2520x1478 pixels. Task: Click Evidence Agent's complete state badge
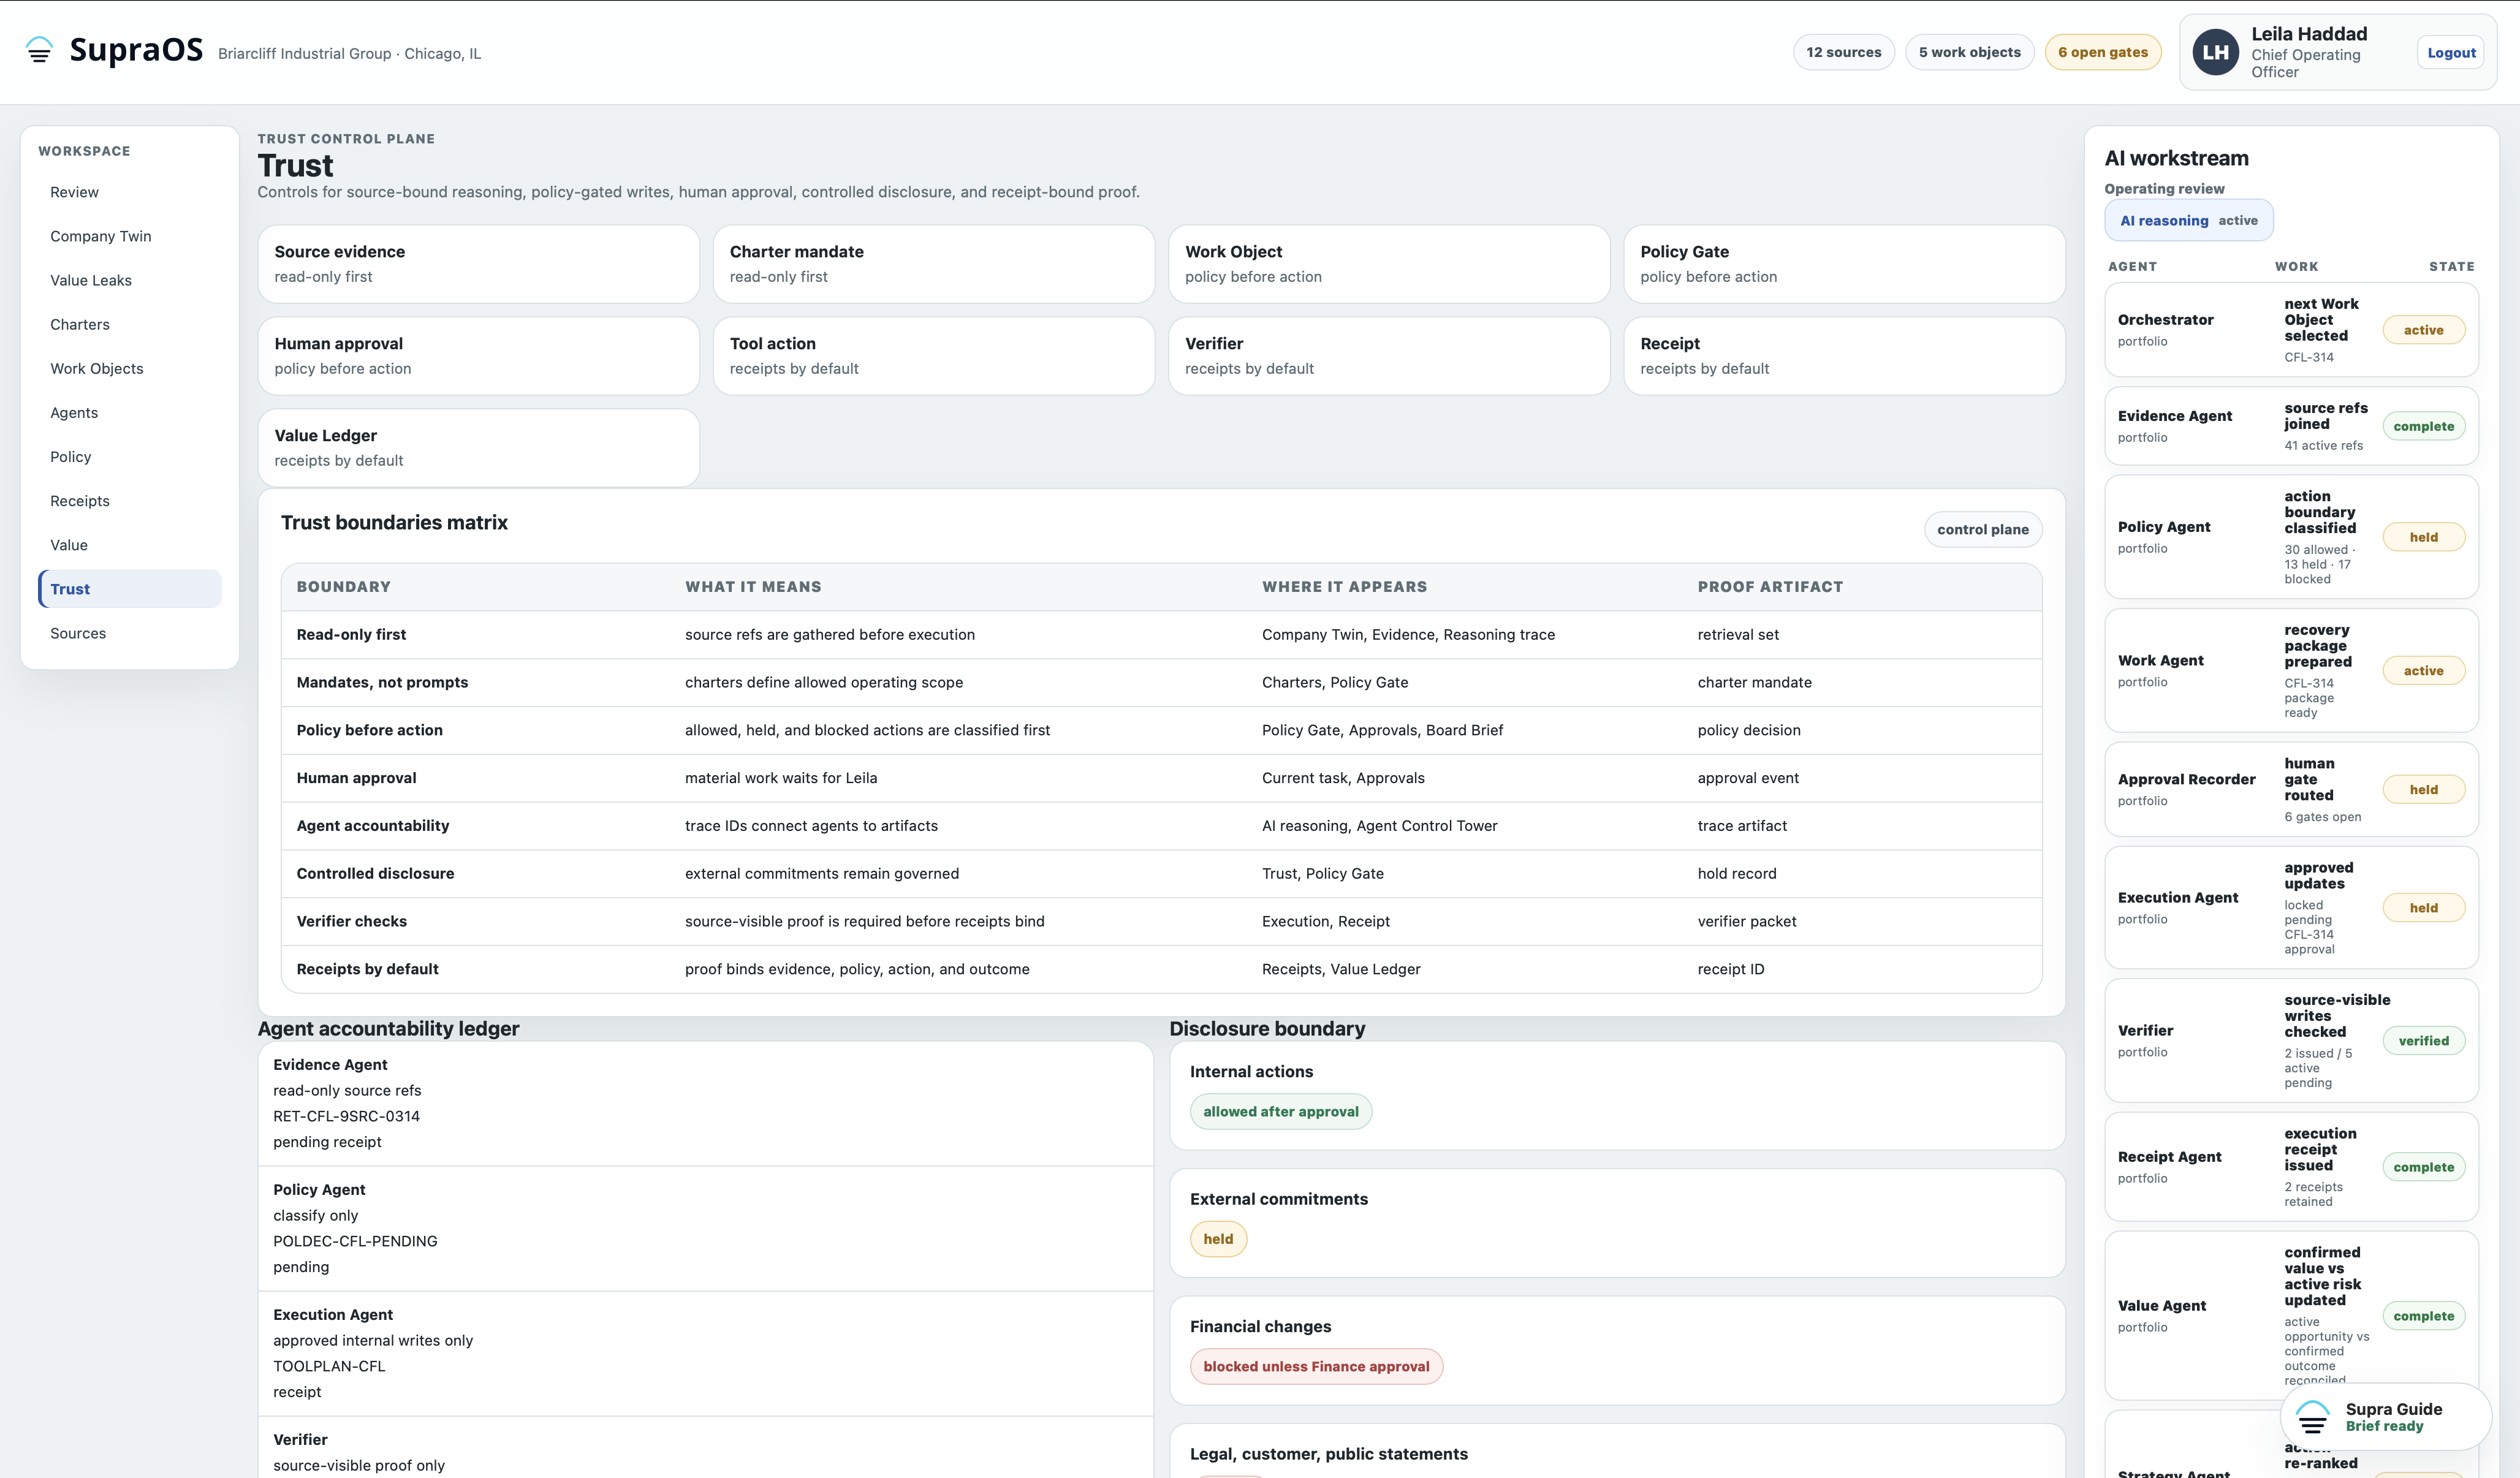pos(2423,426)
